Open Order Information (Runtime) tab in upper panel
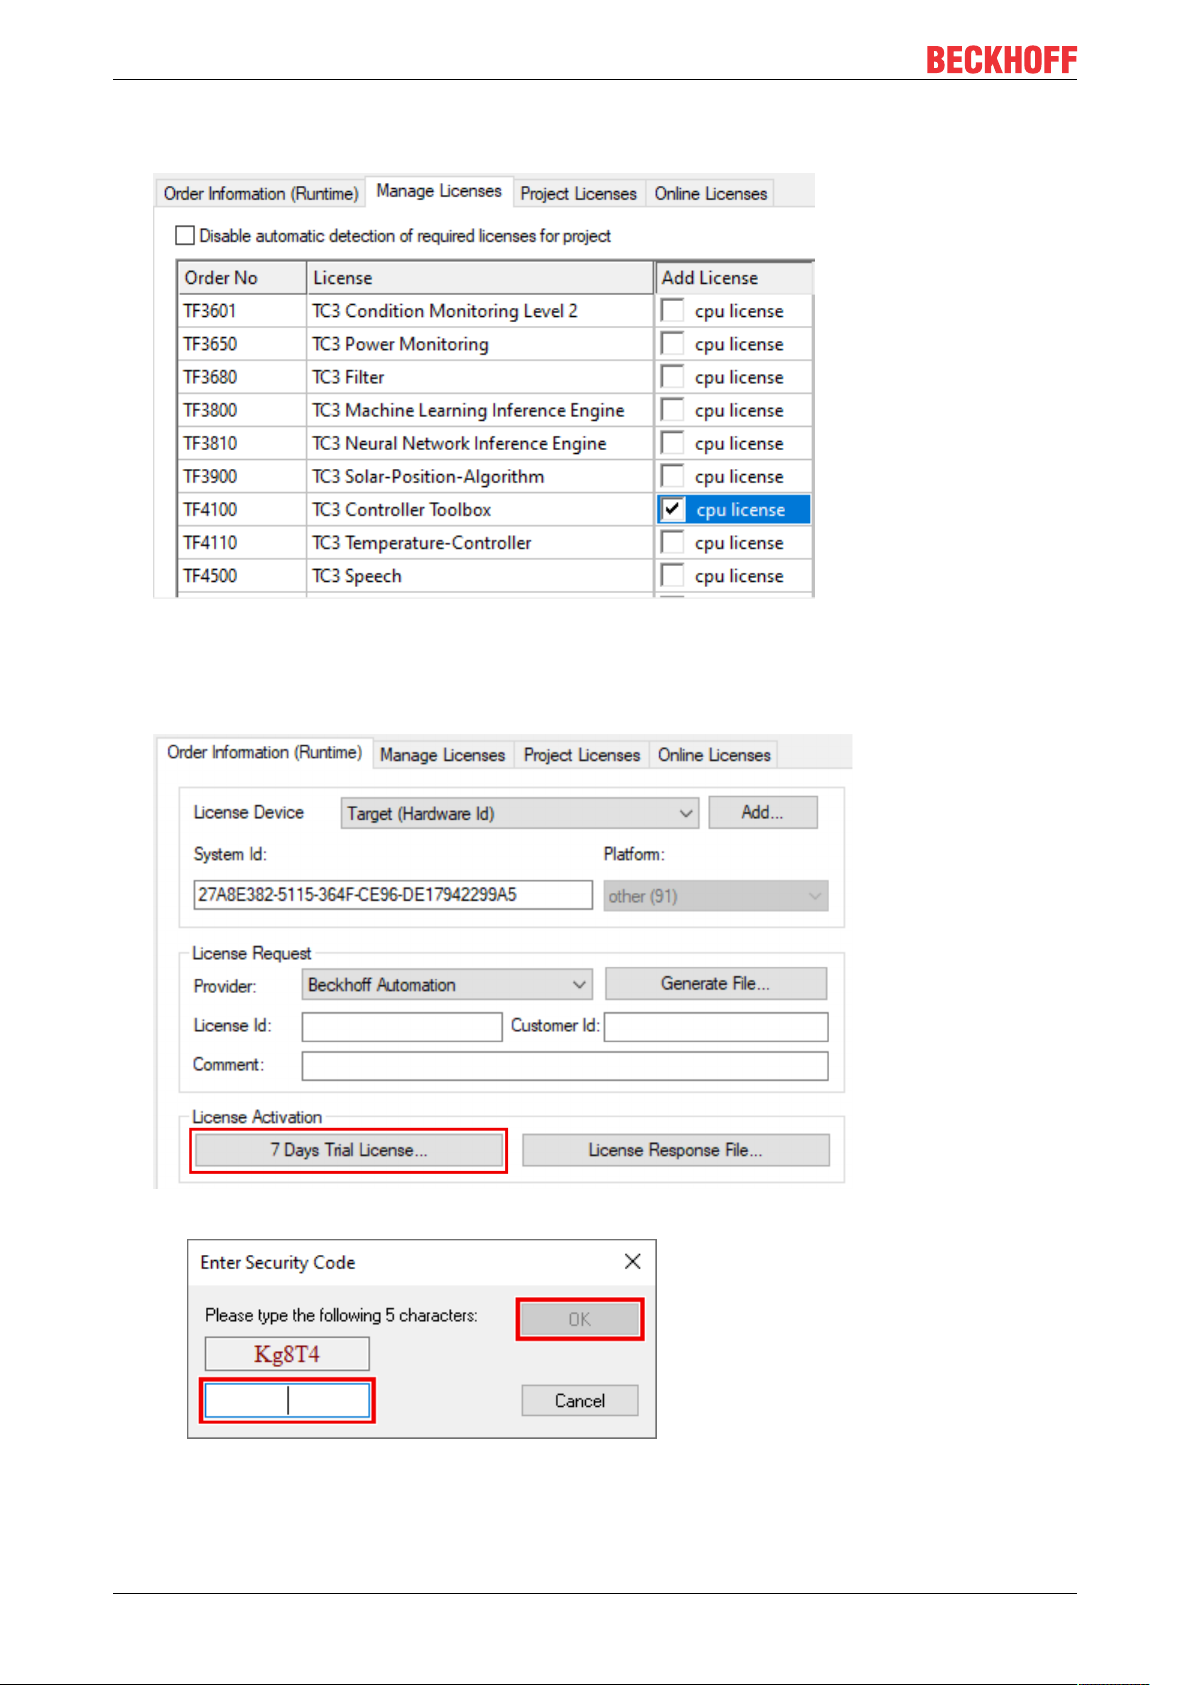This screenshot has height=1685, width=1192. (260, 193)
